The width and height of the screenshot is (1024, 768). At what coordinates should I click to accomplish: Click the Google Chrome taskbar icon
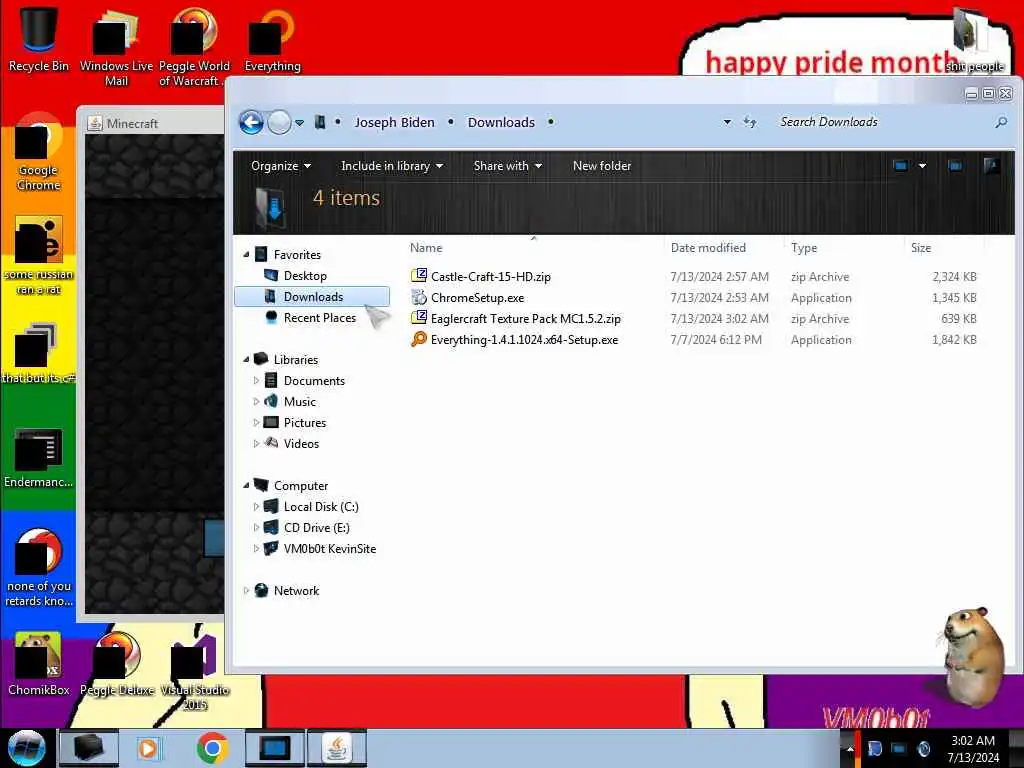[212, 748]
